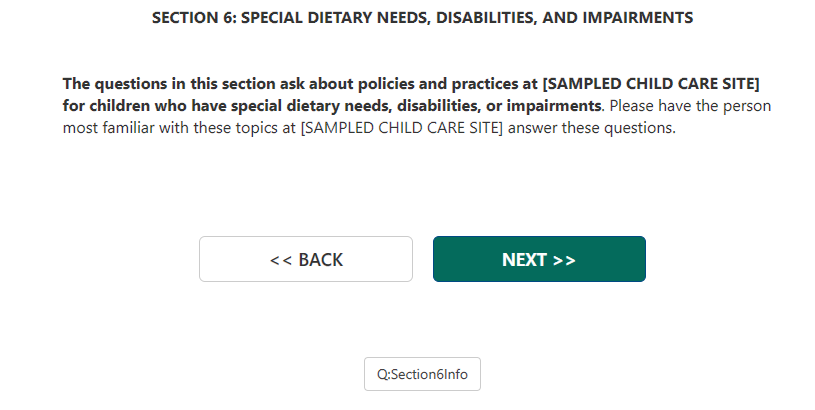Click the sentence starting "Please have the person"
The width and height of the screenshot is (815, 410).
pyautogui.click(x=689, y=105)
